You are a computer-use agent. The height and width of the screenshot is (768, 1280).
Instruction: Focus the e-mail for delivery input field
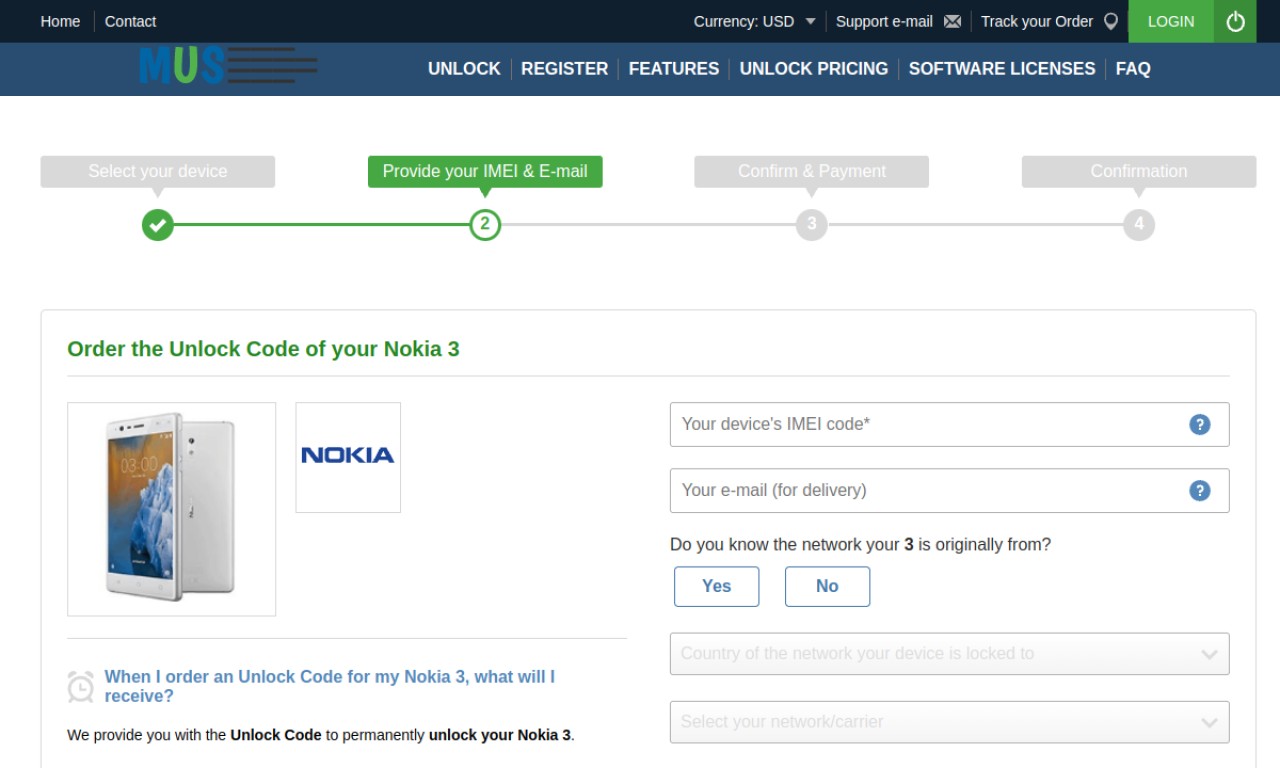click(x=949, y=490)
